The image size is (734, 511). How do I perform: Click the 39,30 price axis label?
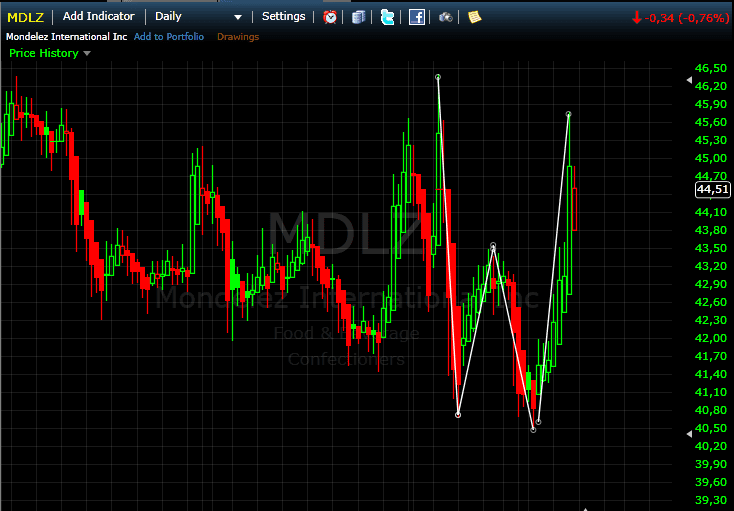coord(711,500)
